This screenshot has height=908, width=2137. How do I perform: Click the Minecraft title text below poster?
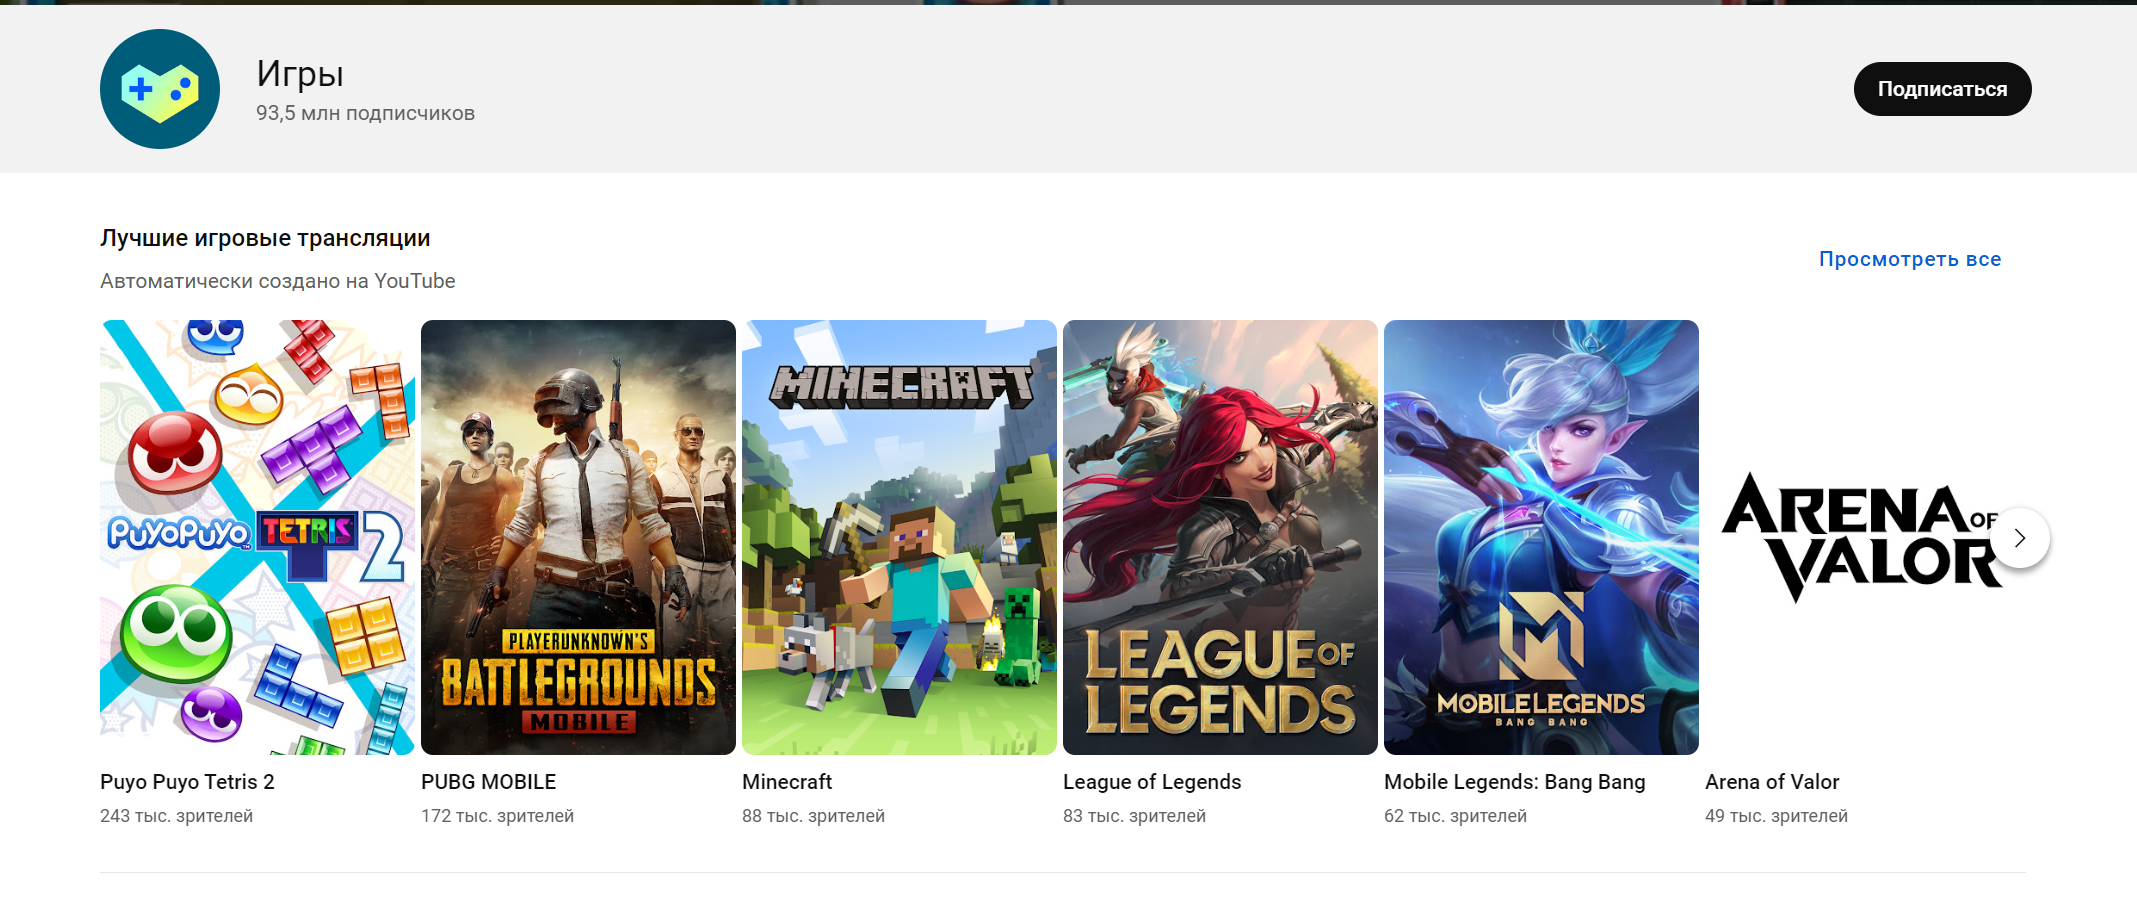point(787,782)
